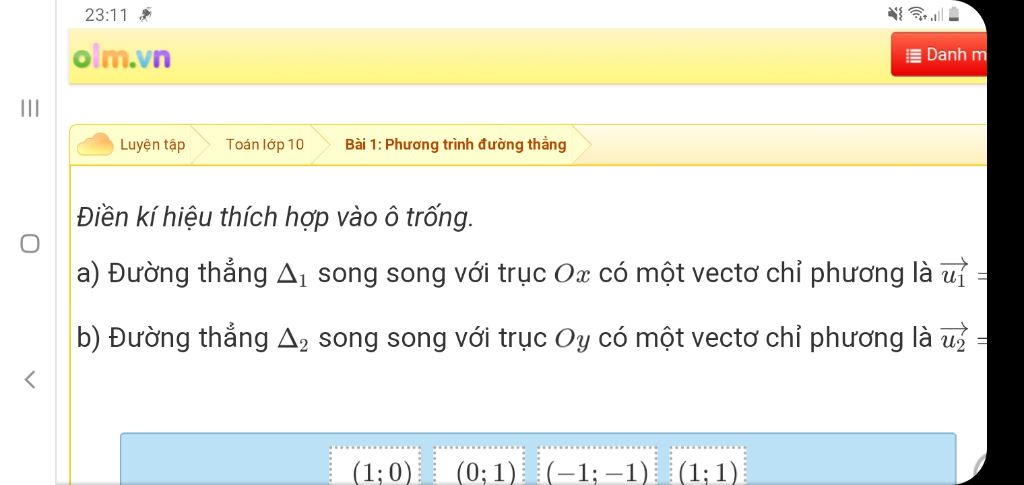Click the Wi-Fi status icon
The width and height of the screenshot is (1024, 485).
pos(918,14)
